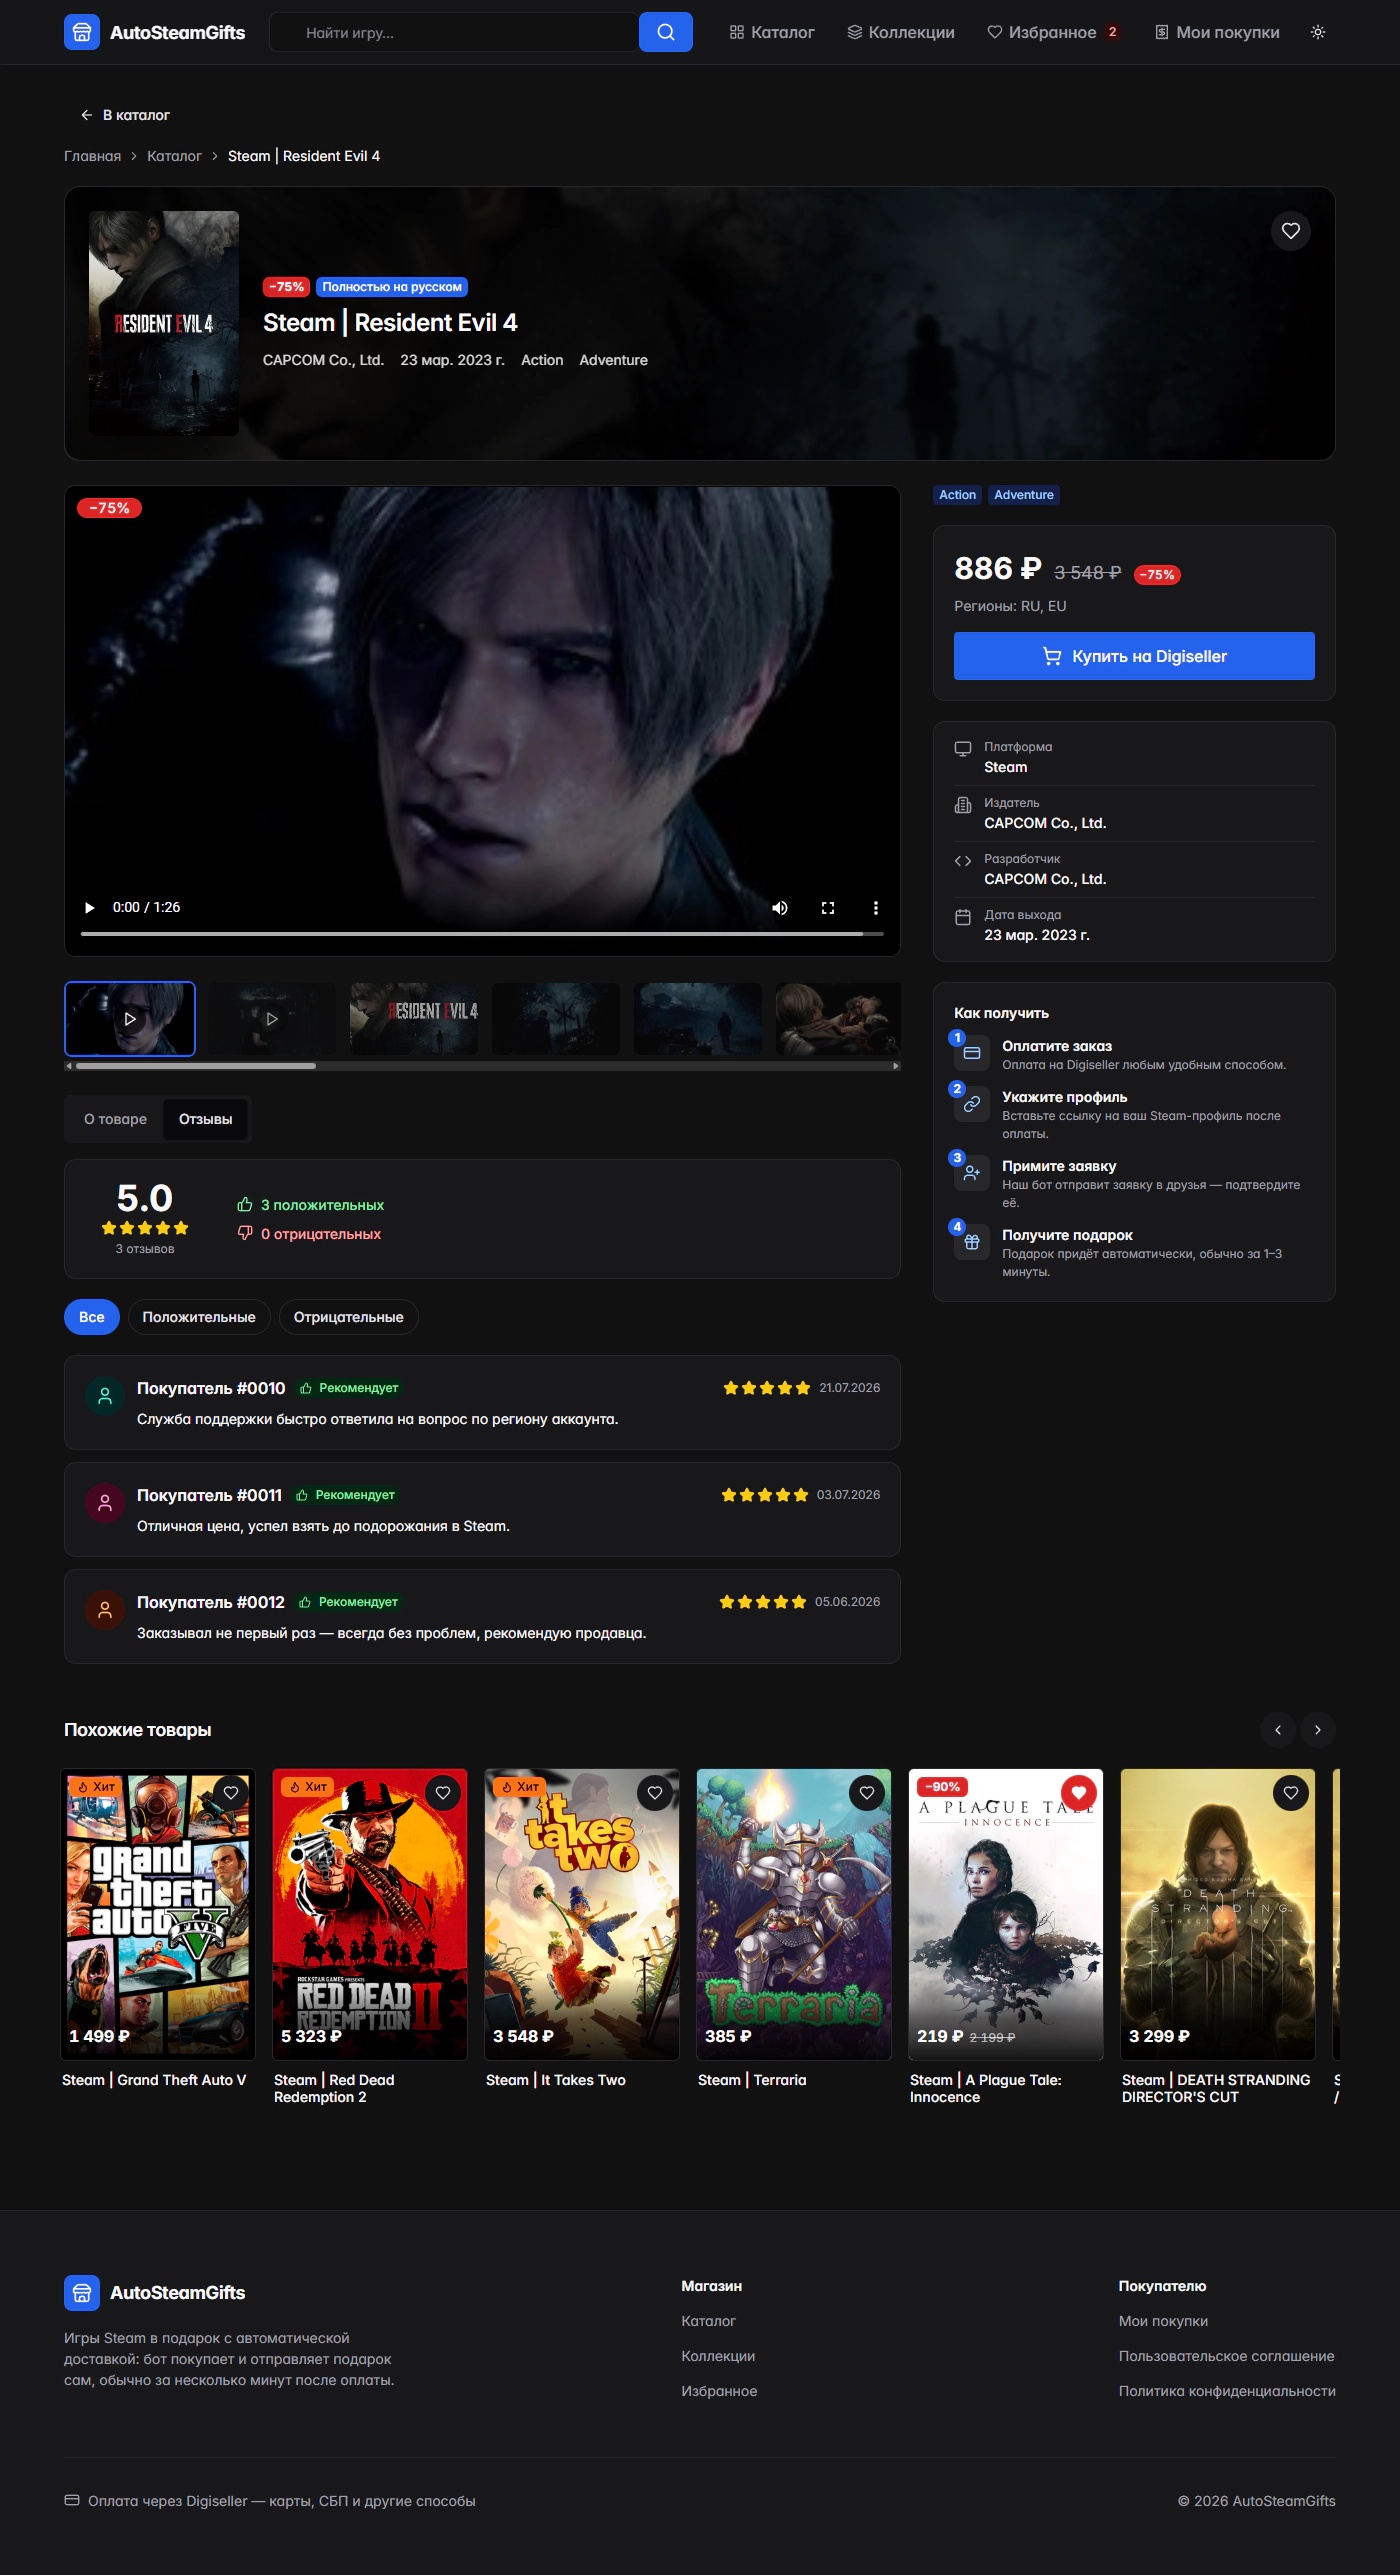Add Resident Evil 4 to favorites with banner heart
The height and width of the screenshot is (2575, 1400).
tap(1291, 231)
